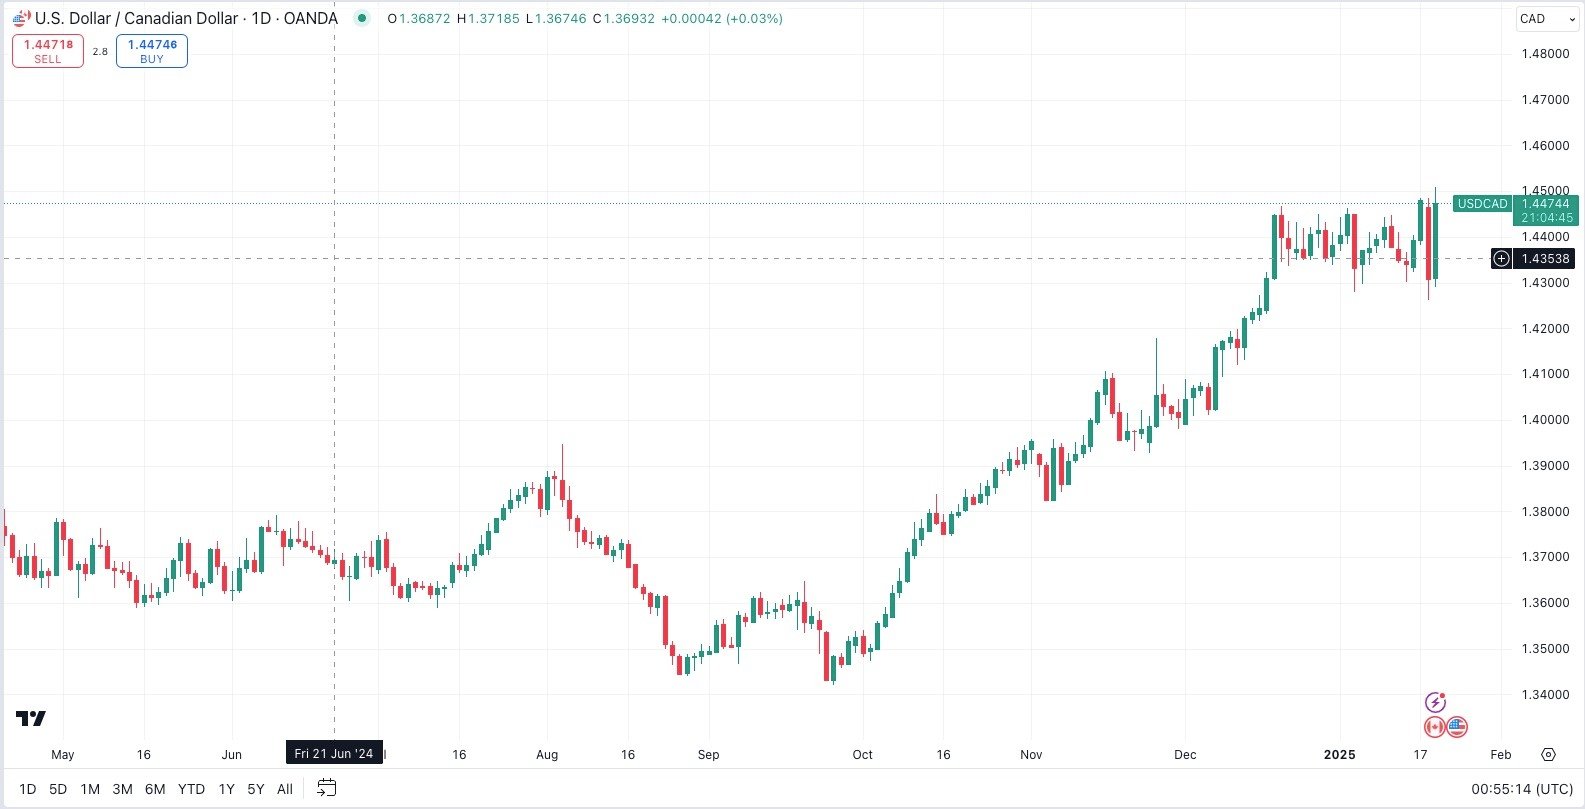Click the 1.36000 price axis label
Image resolution: width=1585 pixels, height=809 pixels.
(1545, 603)
